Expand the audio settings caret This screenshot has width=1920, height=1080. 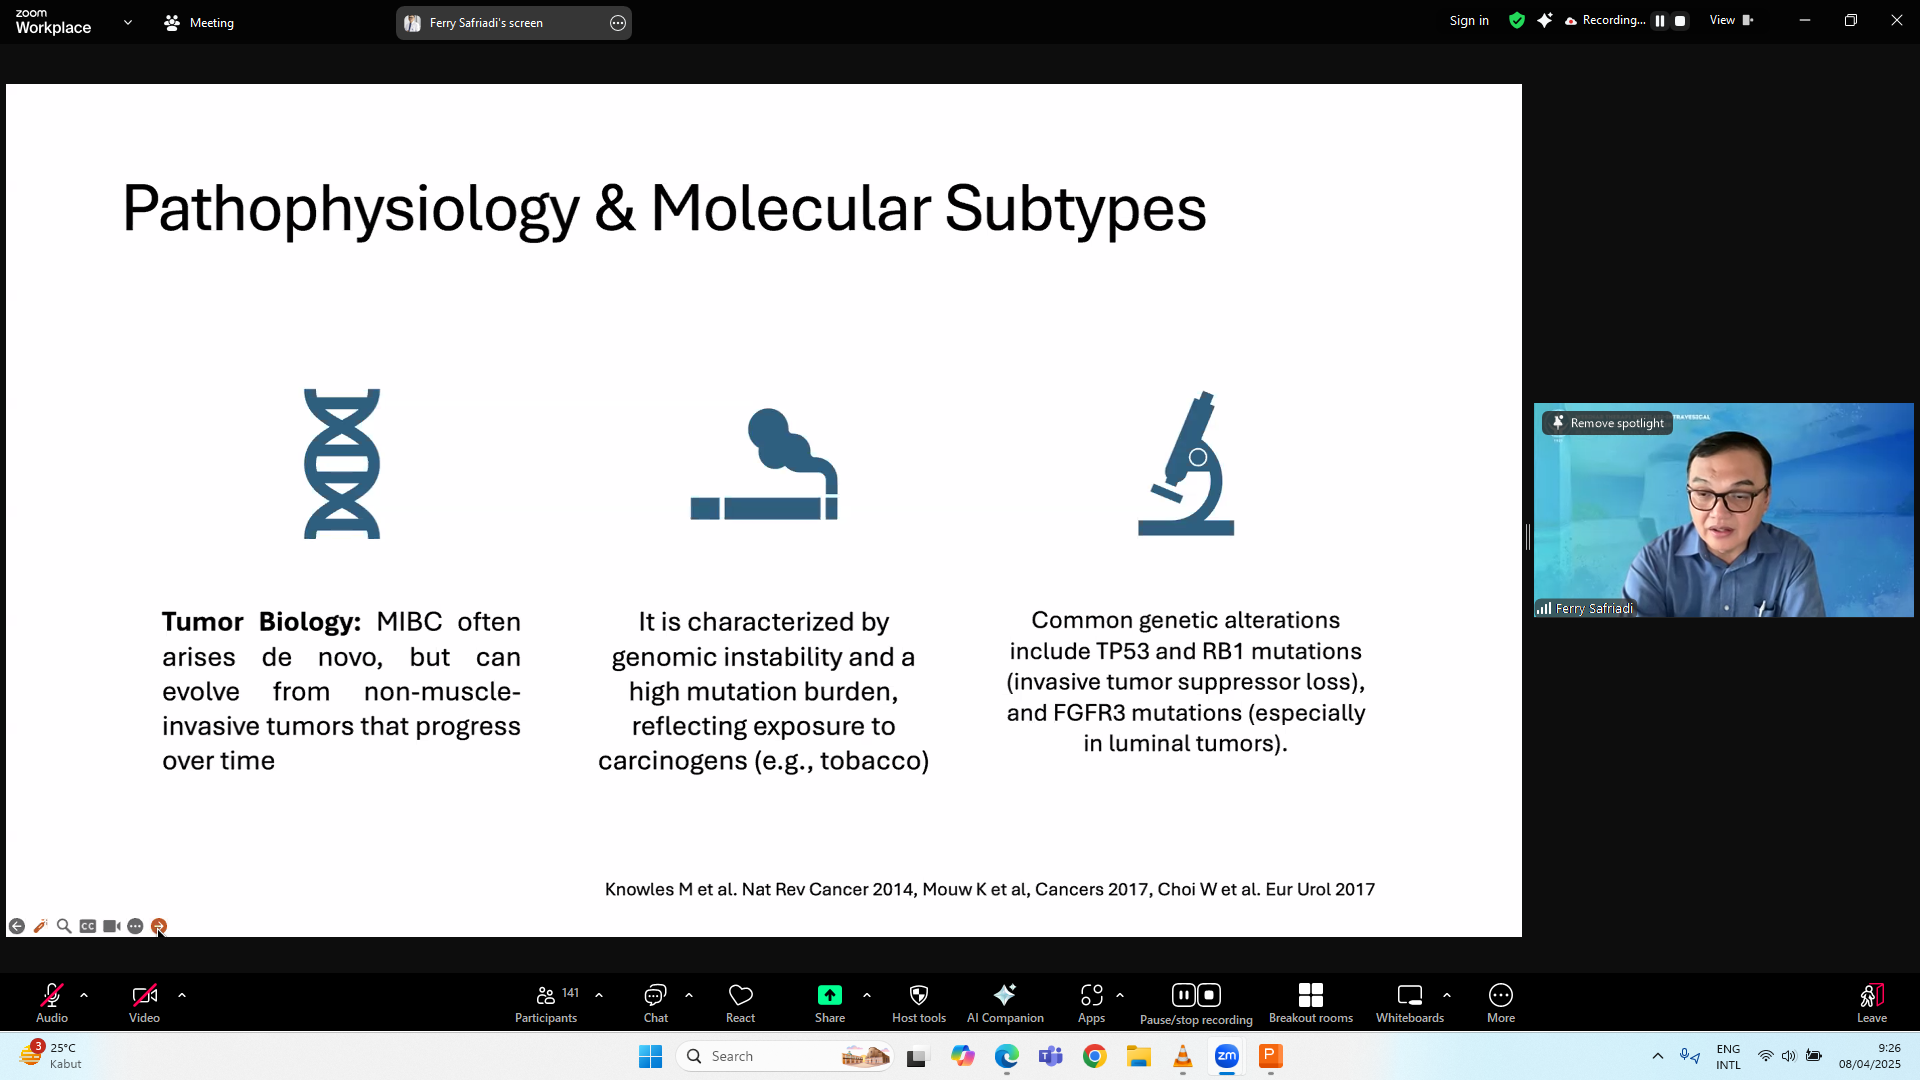pos(84,995)
